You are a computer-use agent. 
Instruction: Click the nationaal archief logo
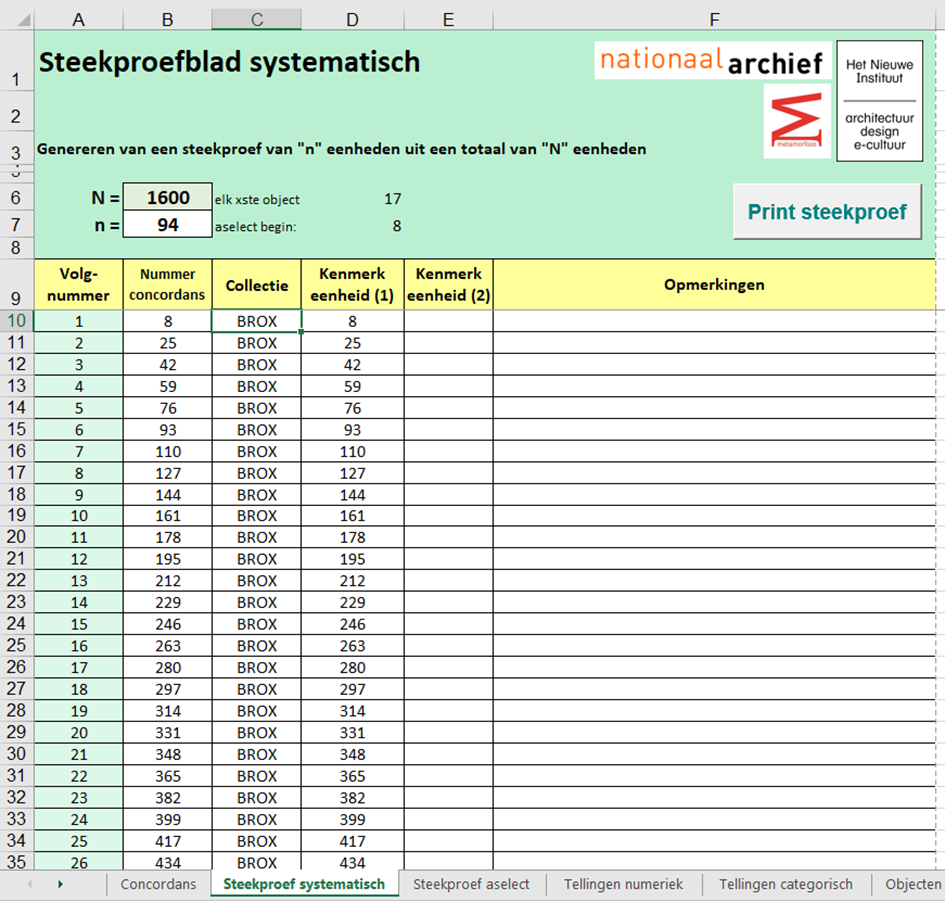(712, 60)
